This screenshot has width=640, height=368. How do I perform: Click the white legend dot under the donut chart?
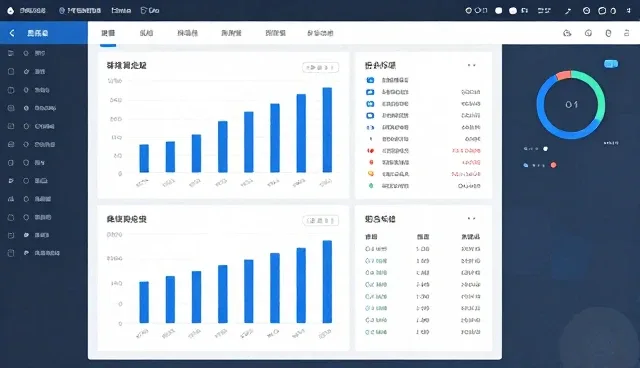[x=545, y=149]
